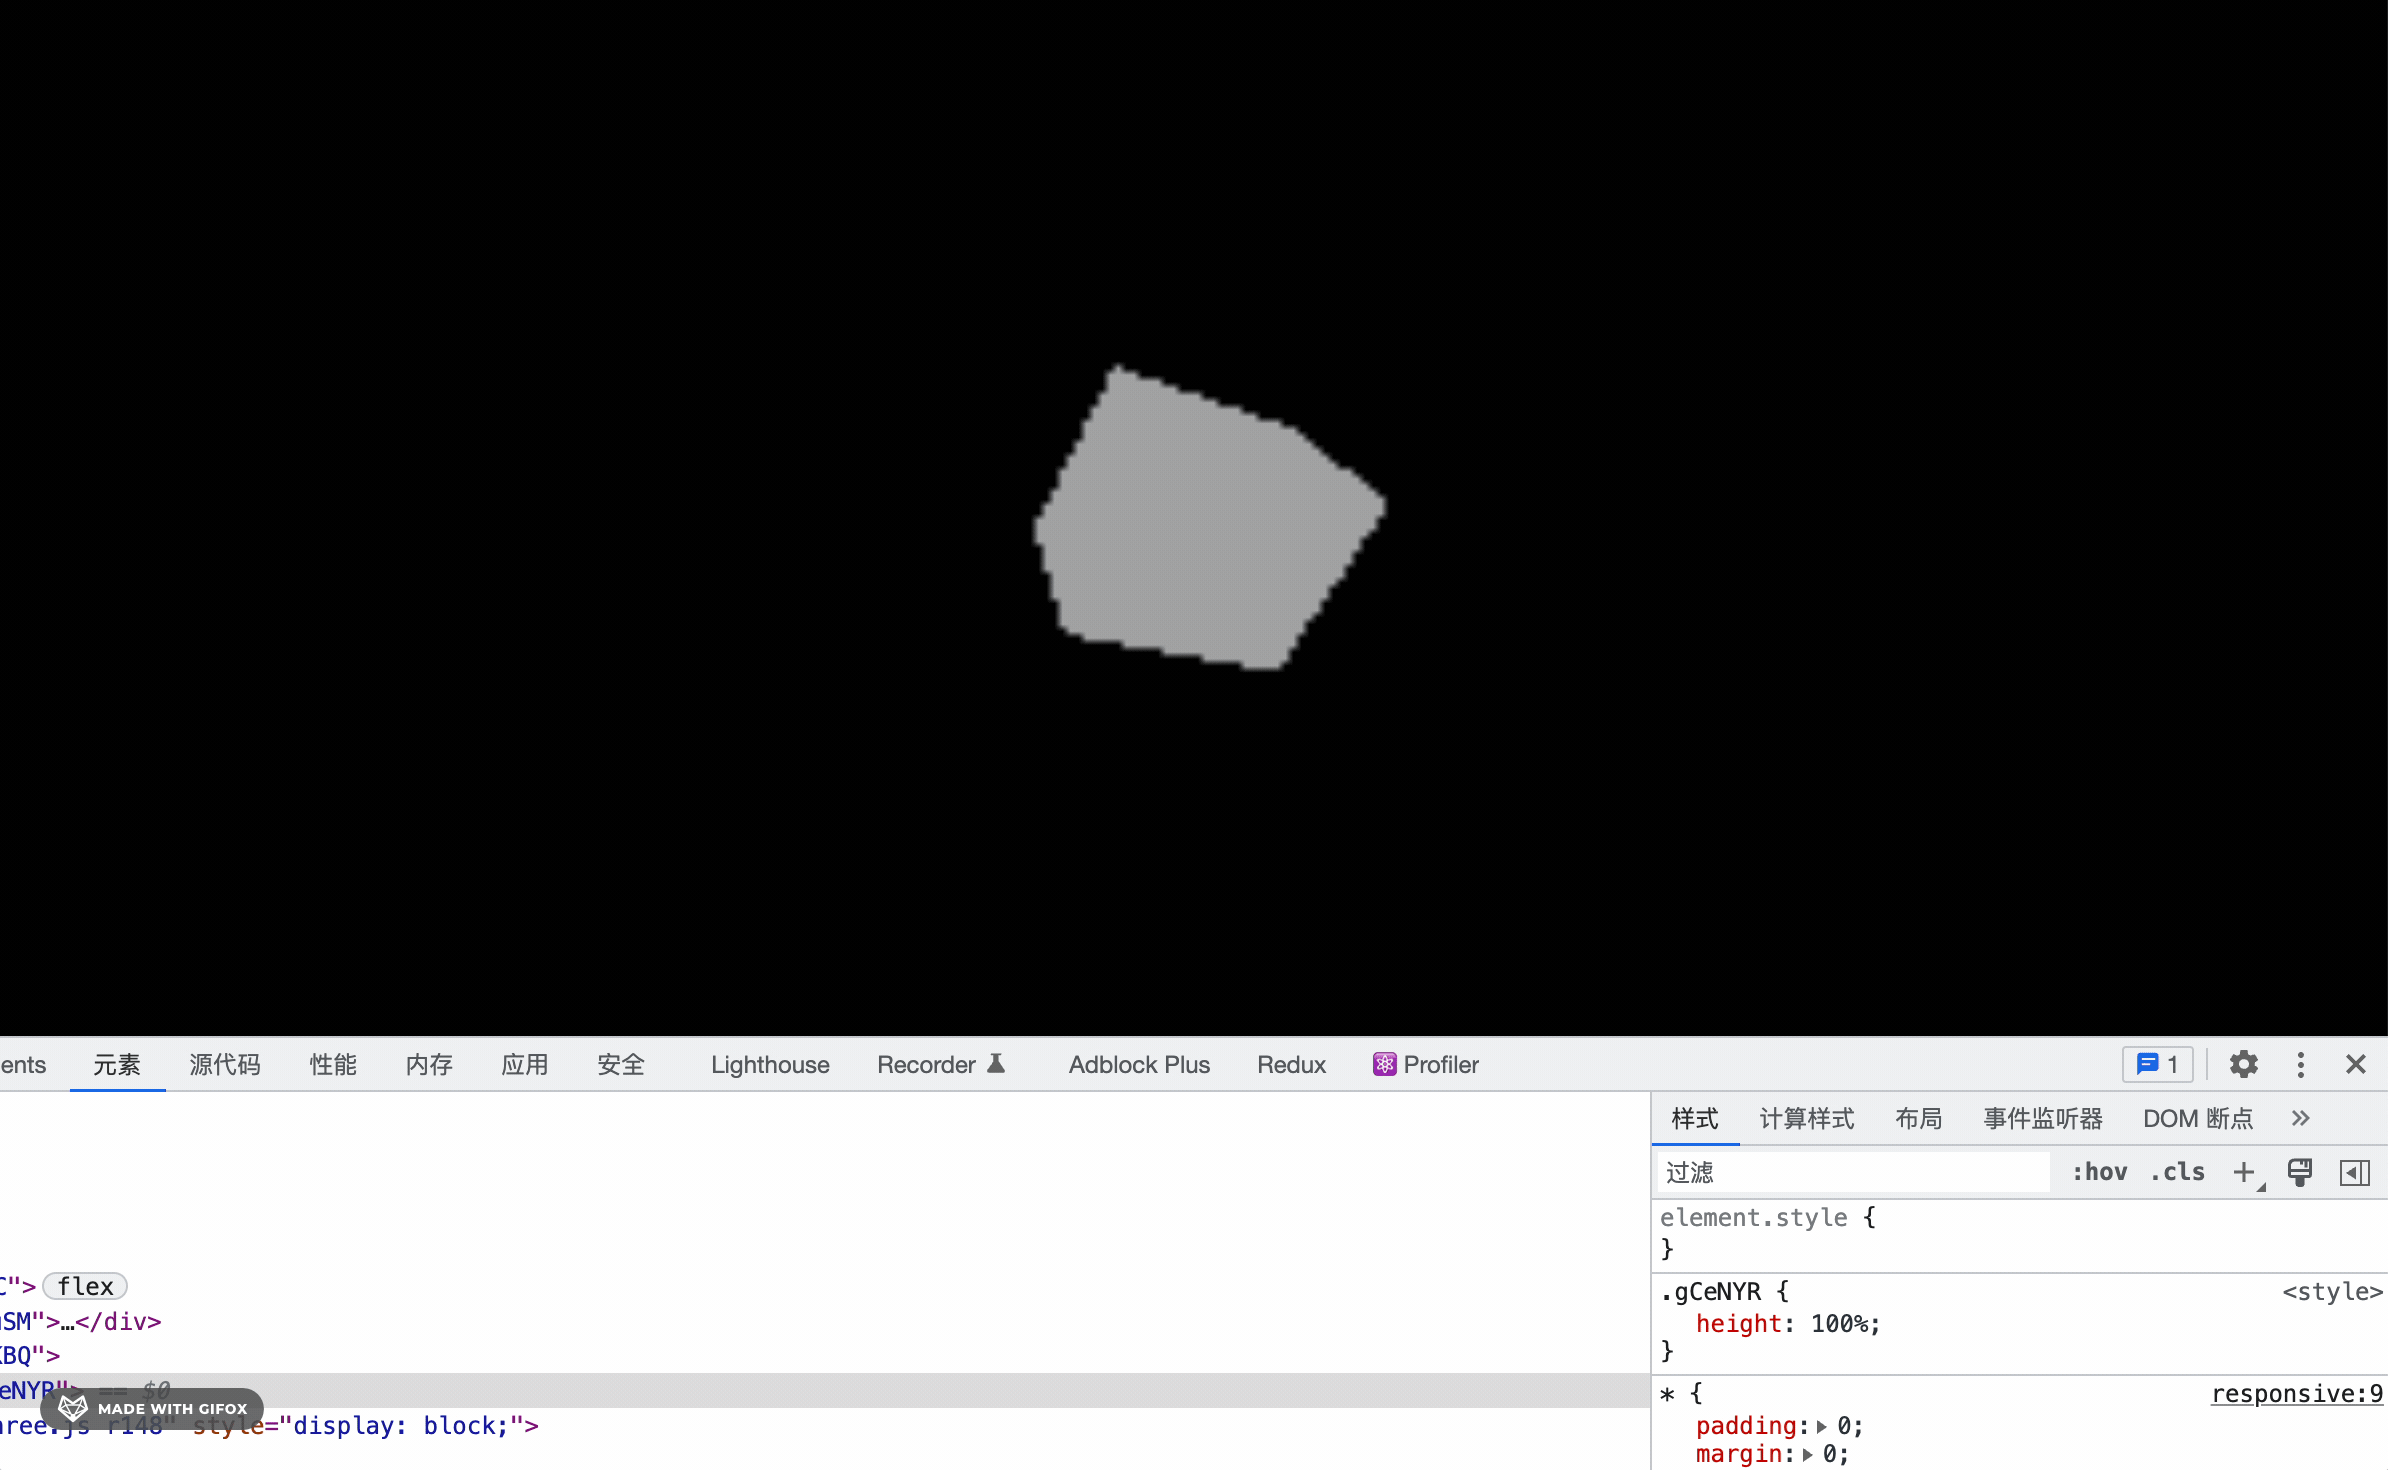Open the Console drawer issues counter icon
Screen dimensions: 2388x1470
coord(2156,1063)
